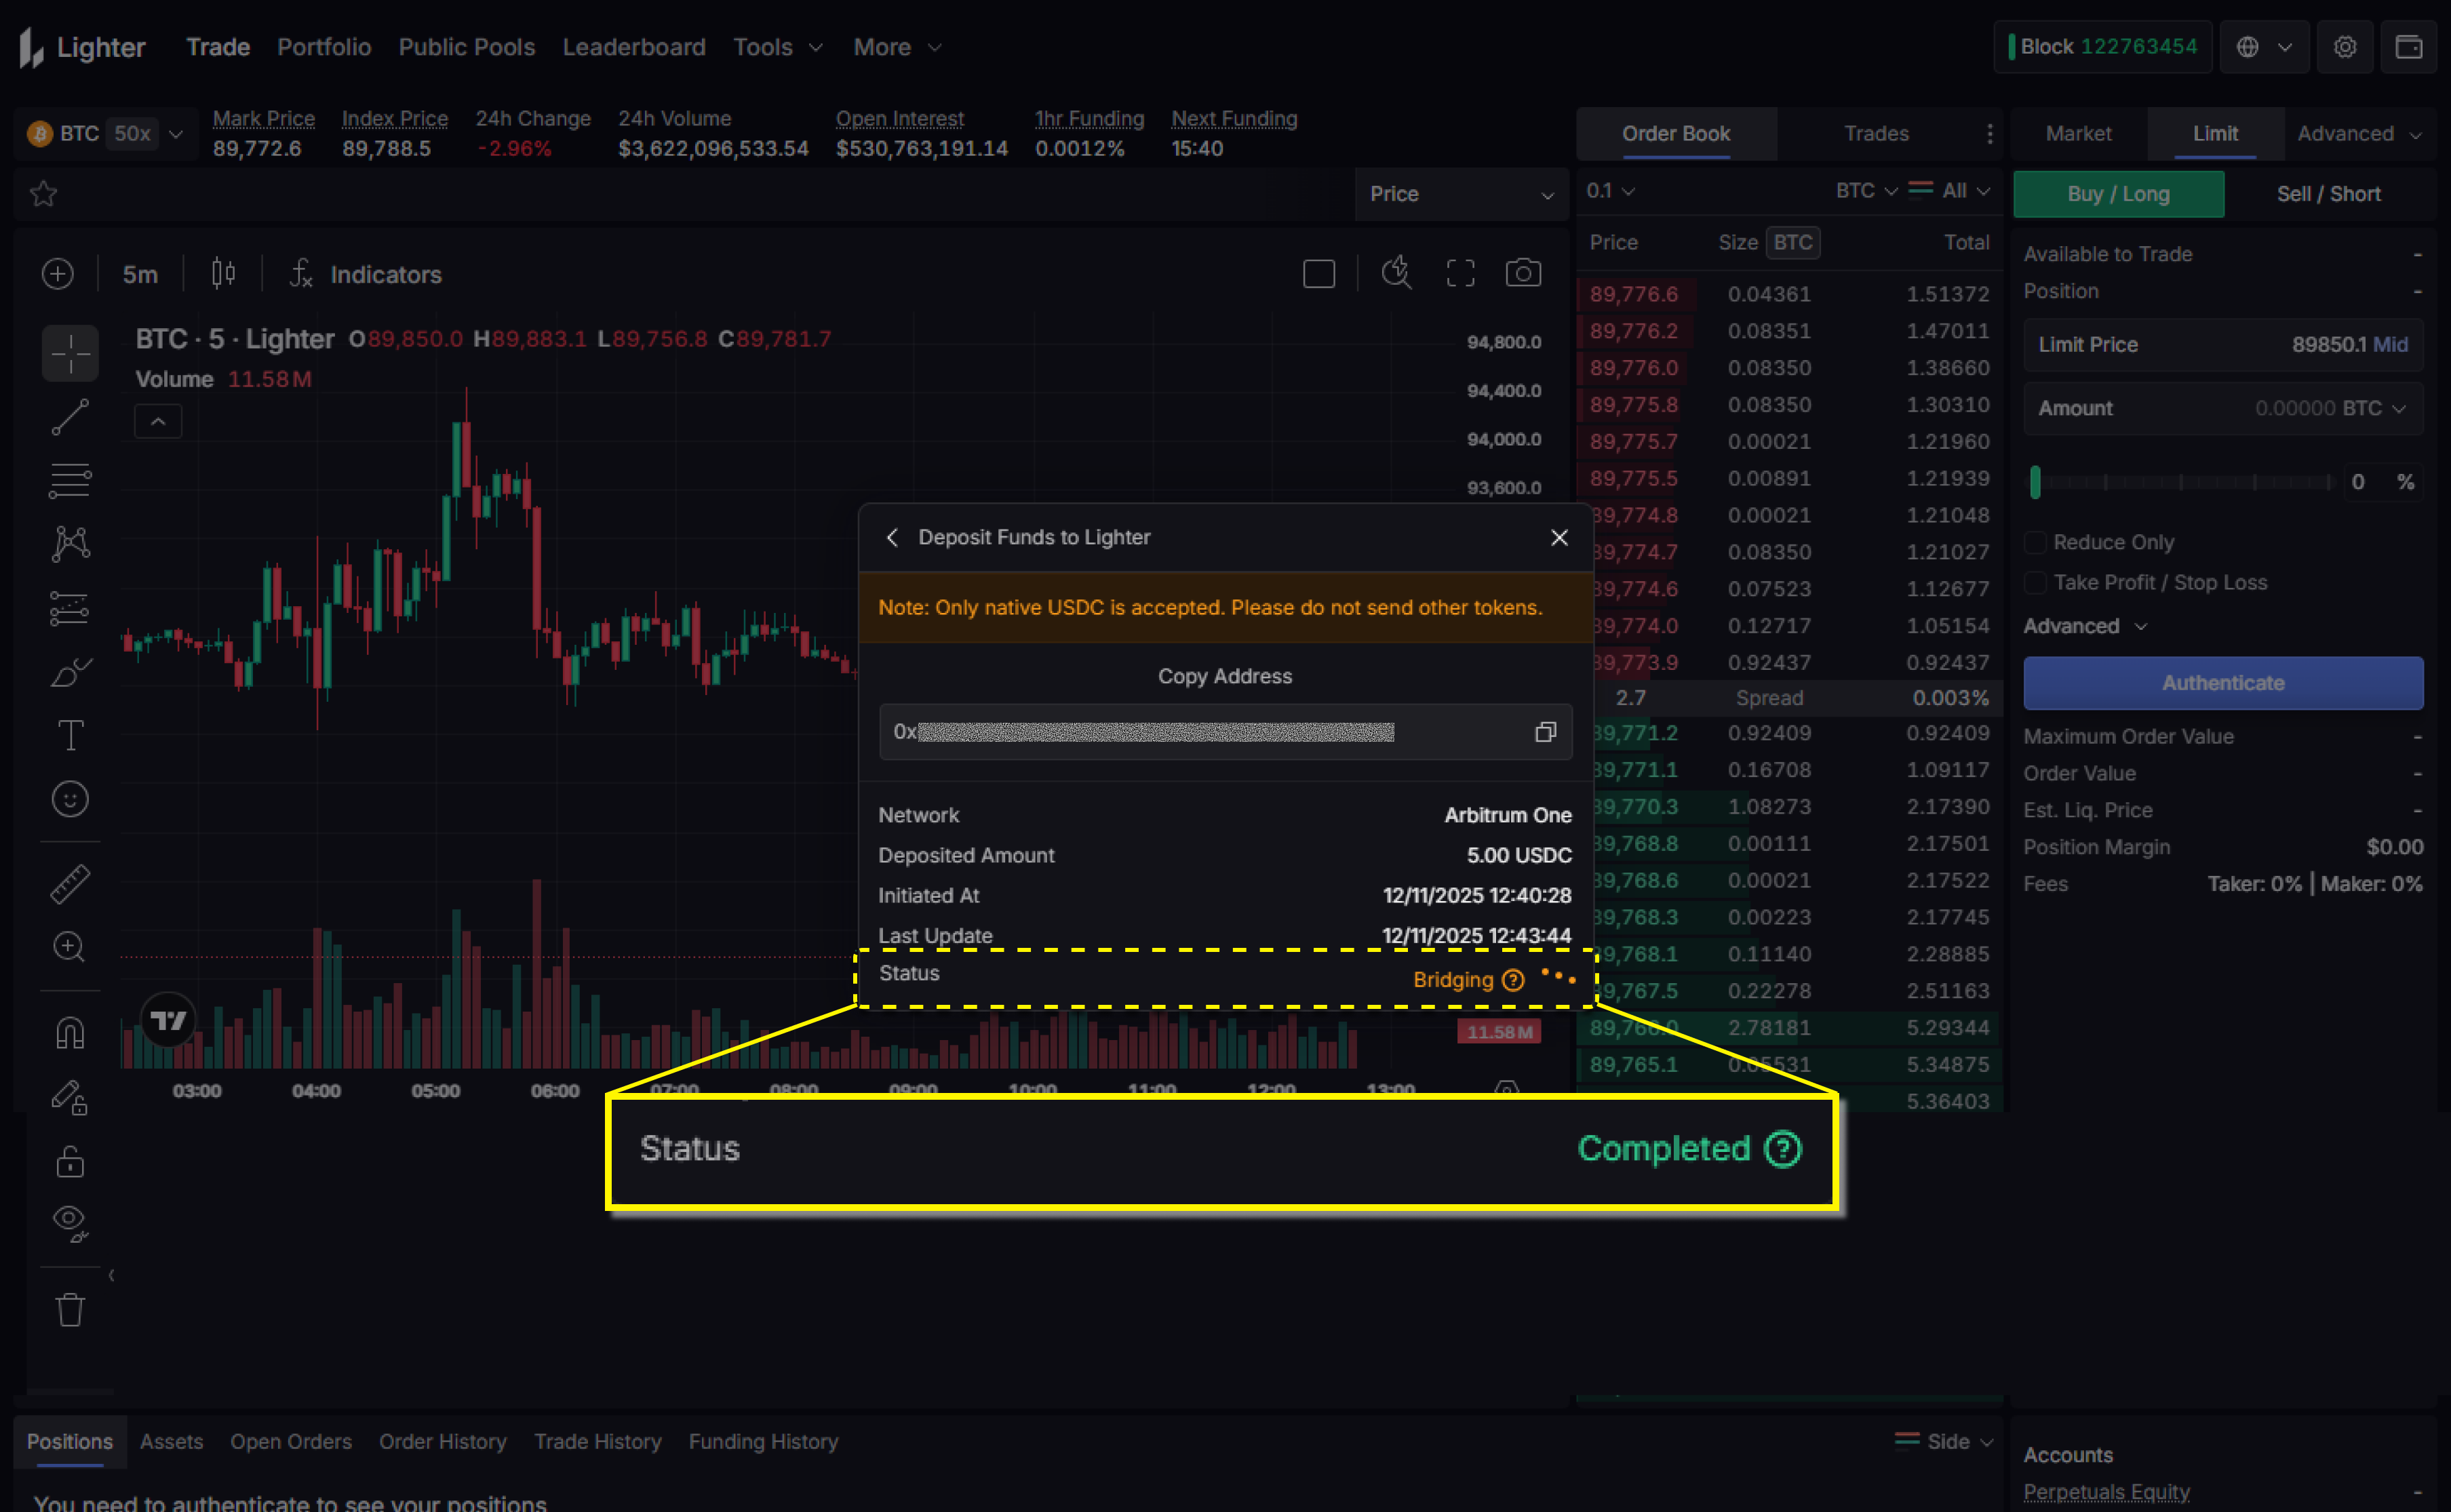This screenshot has height=1512, width=2451.
Task: Select the text annotation tool
Action: click(x=70, y=736)
